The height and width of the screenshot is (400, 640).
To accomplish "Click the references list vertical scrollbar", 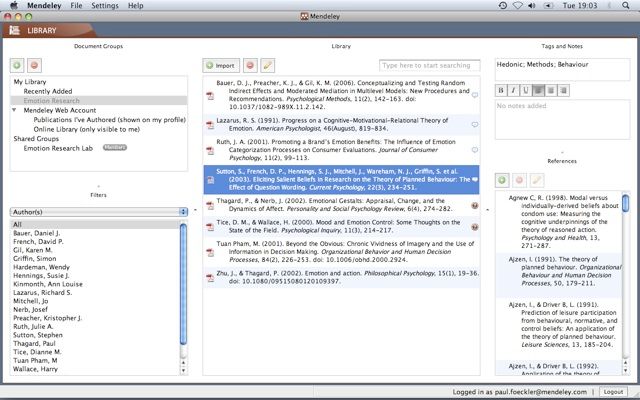I will pyautogui.click(x=626, y=280).
